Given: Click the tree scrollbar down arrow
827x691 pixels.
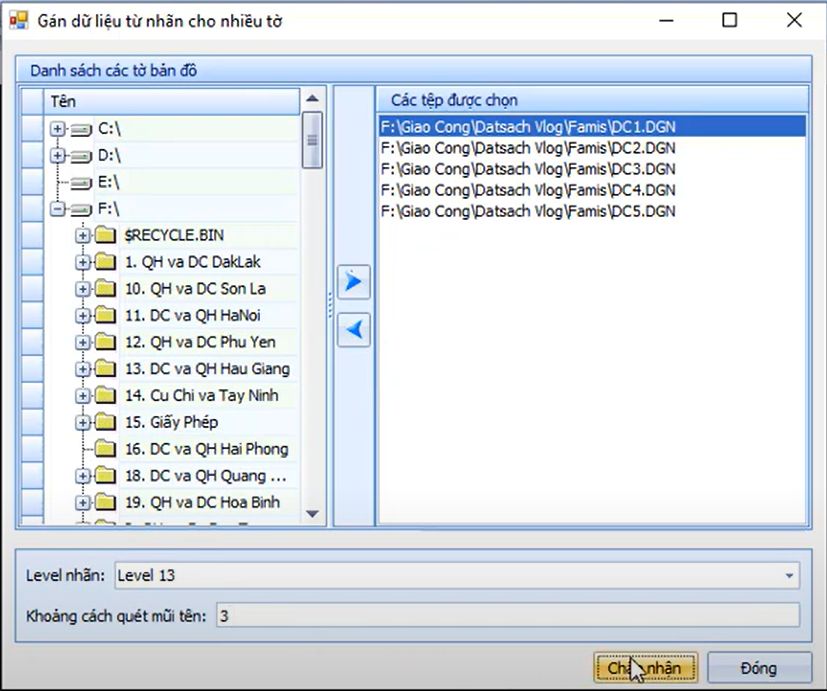Looking at the screenshot, I should 312,513.
